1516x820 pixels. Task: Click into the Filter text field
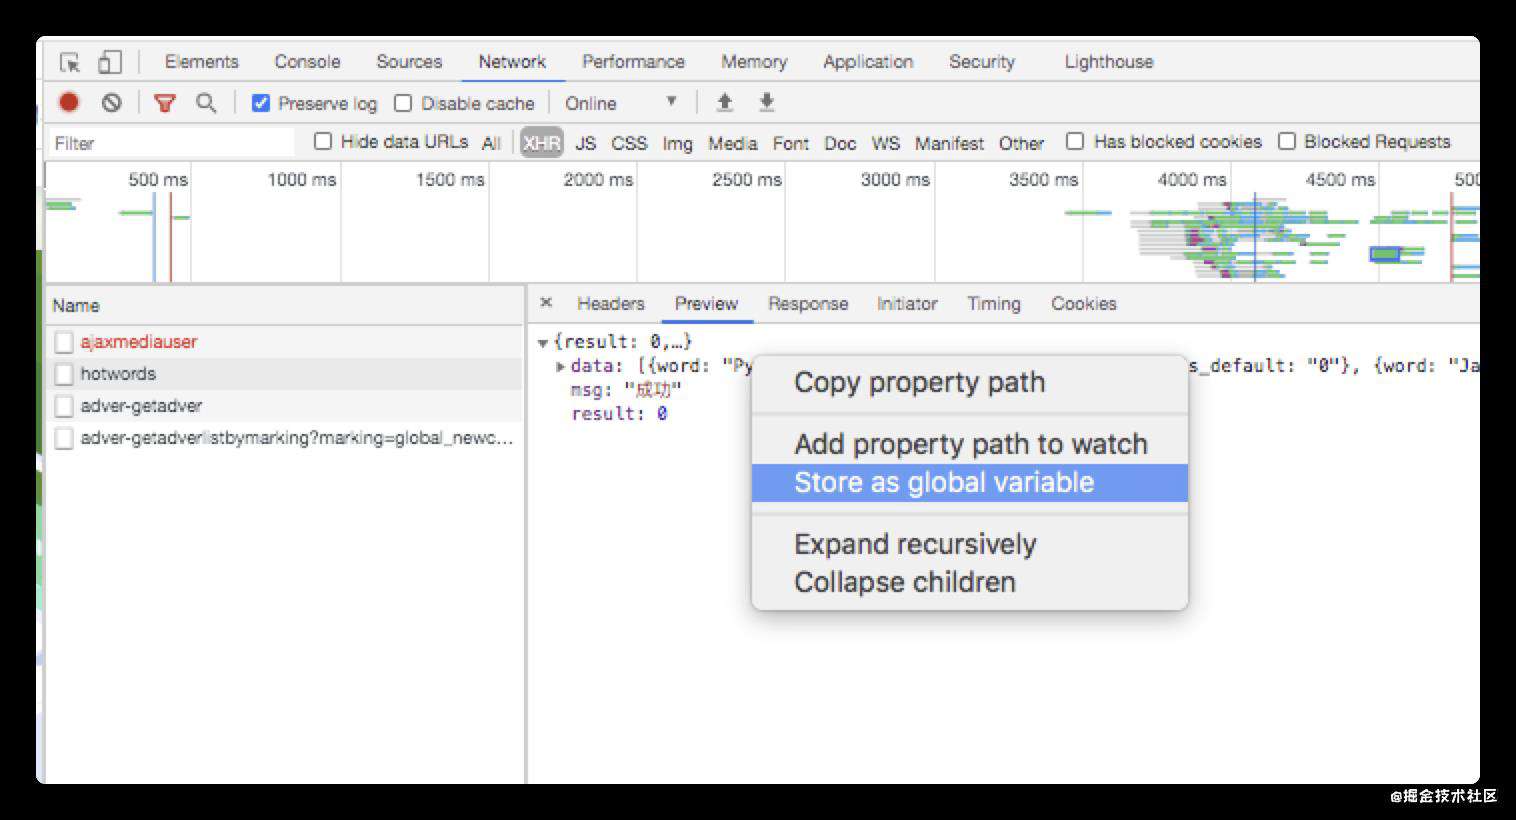pos(171,143)
